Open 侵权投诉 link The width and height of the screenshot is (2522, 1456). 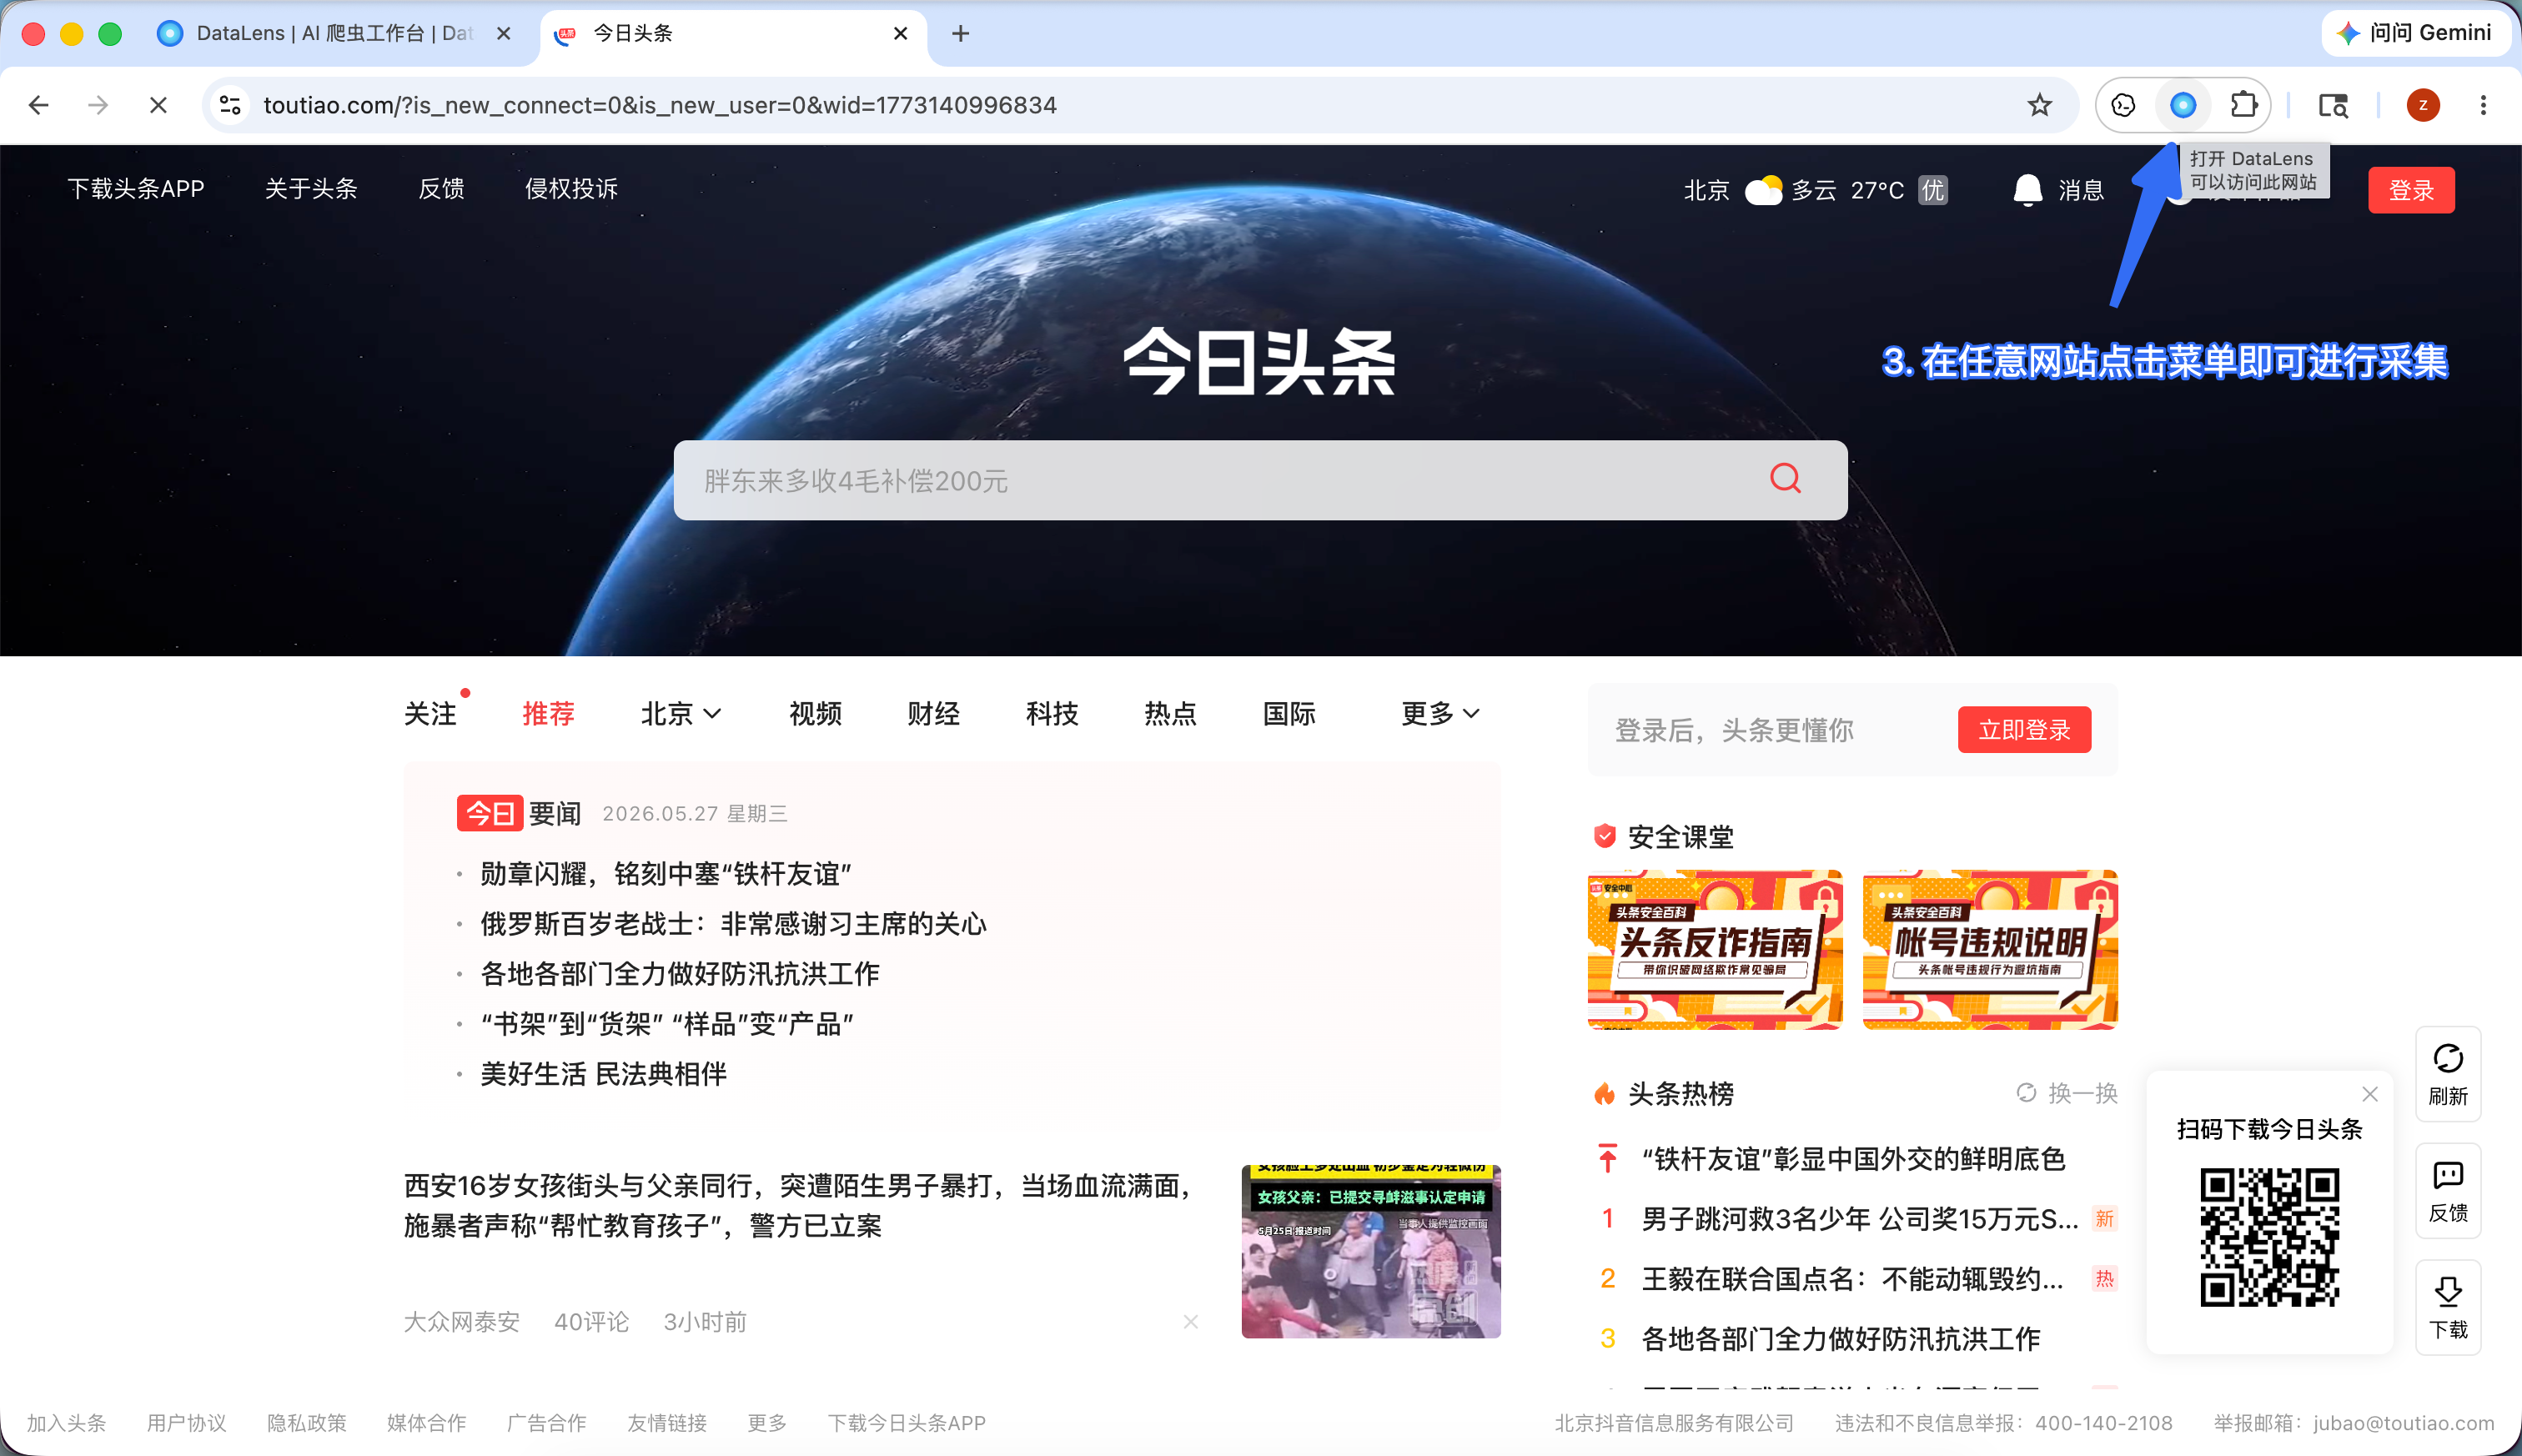pyautogui.click(x=571, y=189)
